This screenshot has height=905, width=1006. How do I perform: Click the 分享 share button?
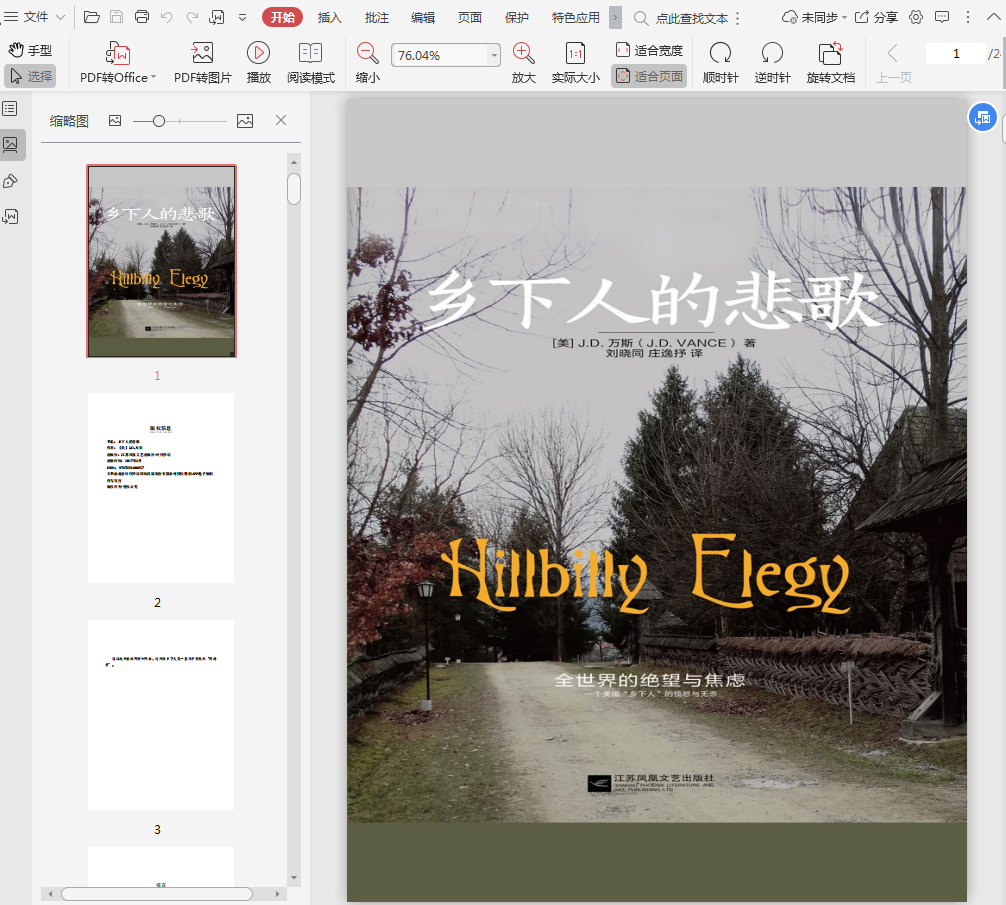(876, 17)
